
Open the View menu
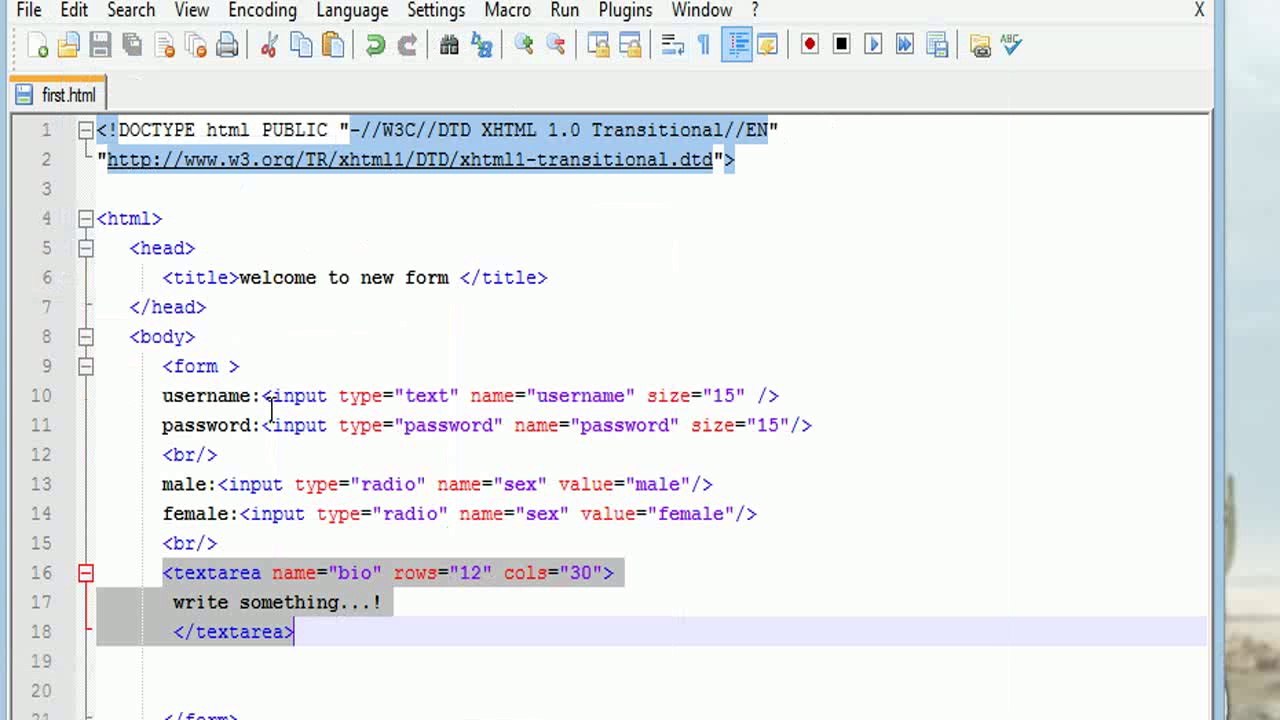192,10
